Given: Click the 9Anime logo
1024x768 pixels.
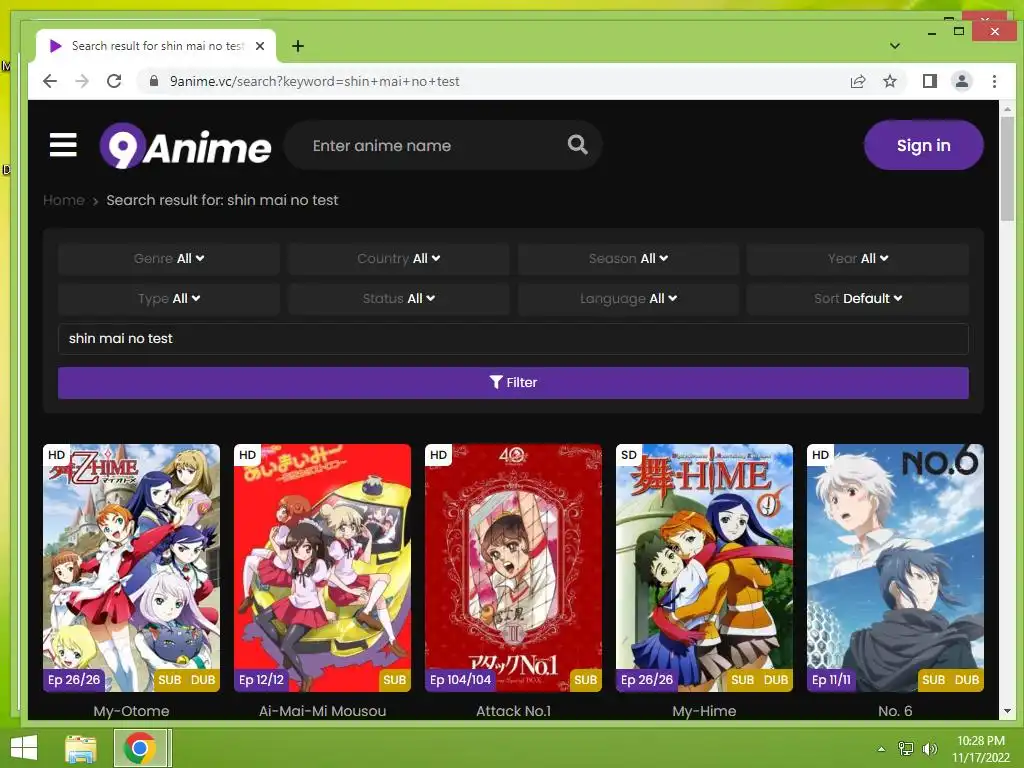Looking at the screenshot, I should [185, 146].
